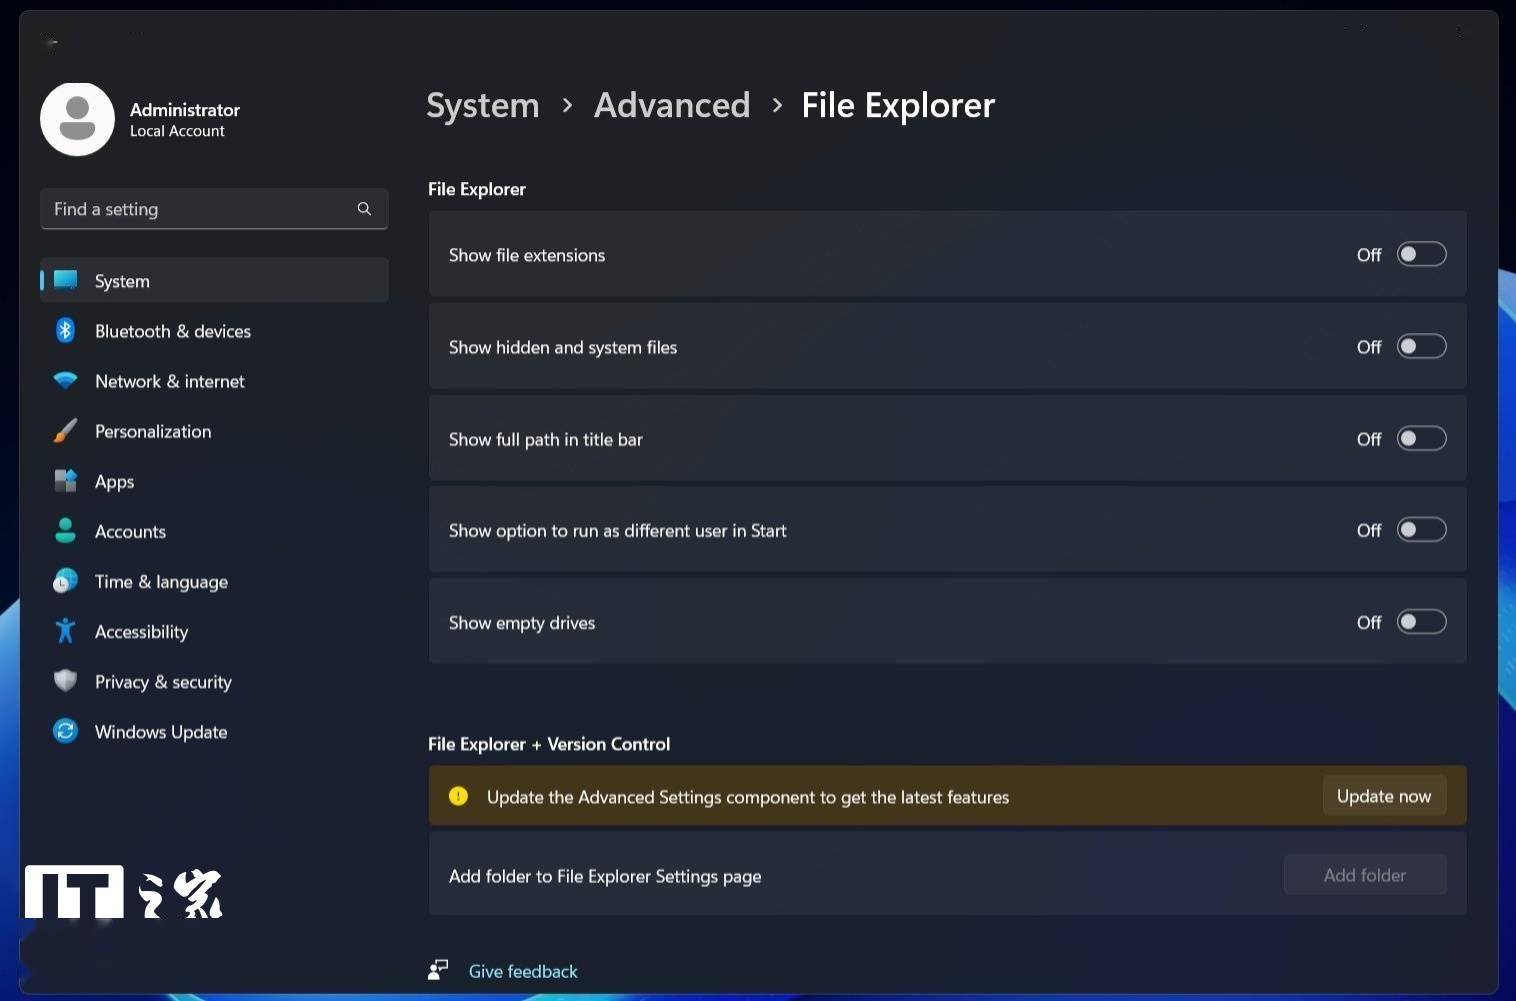The height and width of the screenshot is (1001, 1516).
Task: Open Time & language settings
Action: point(214,581)
